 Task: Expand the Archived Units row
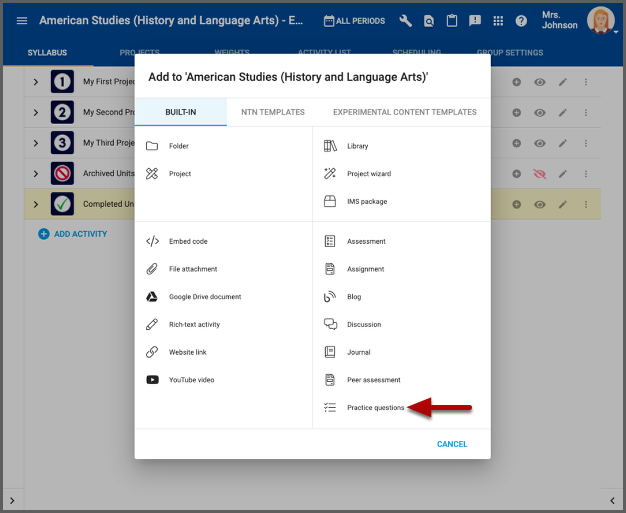pos(35,174)
